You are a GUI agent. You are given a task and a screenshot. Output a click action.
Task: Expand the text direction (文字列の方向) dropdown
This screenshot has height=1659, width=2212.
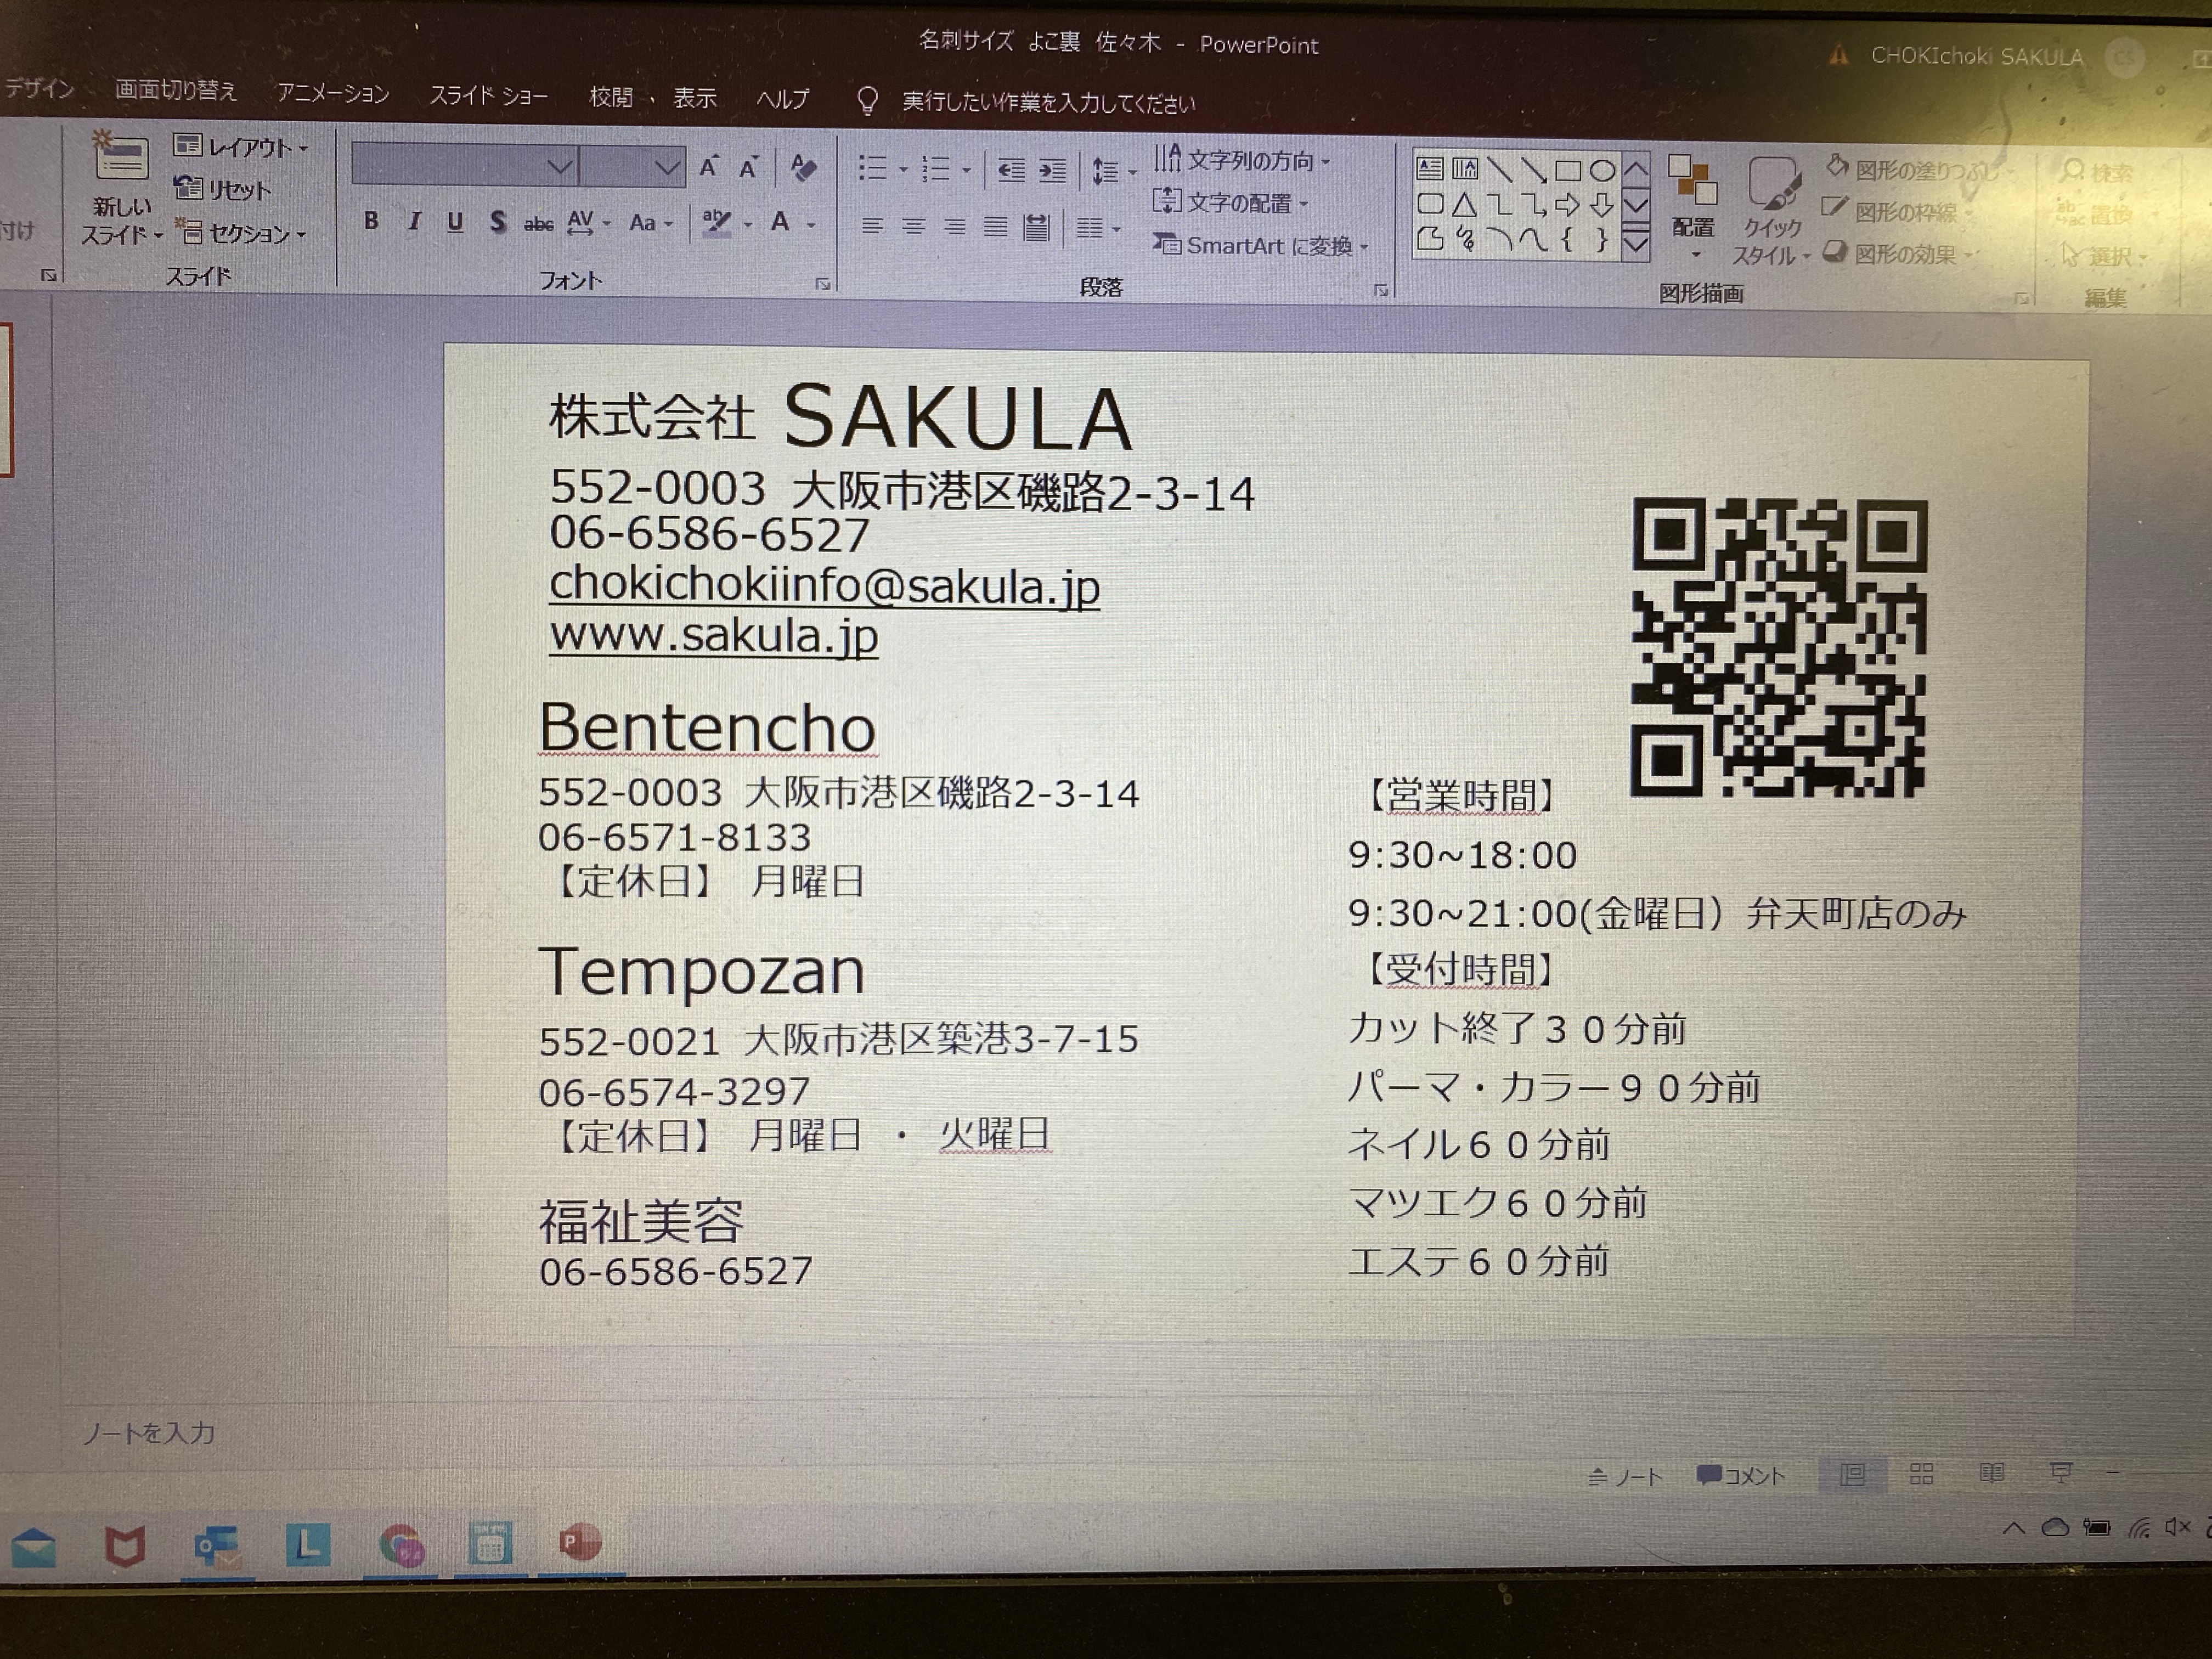tap(1326, 162)
